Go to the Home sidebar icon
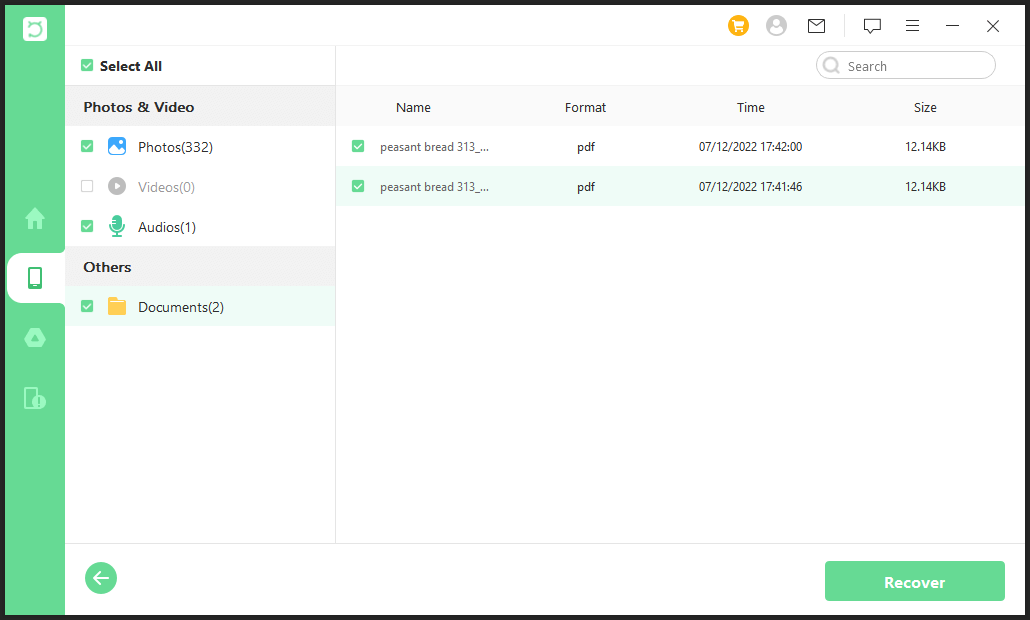1030x620 pixels. 35,217
